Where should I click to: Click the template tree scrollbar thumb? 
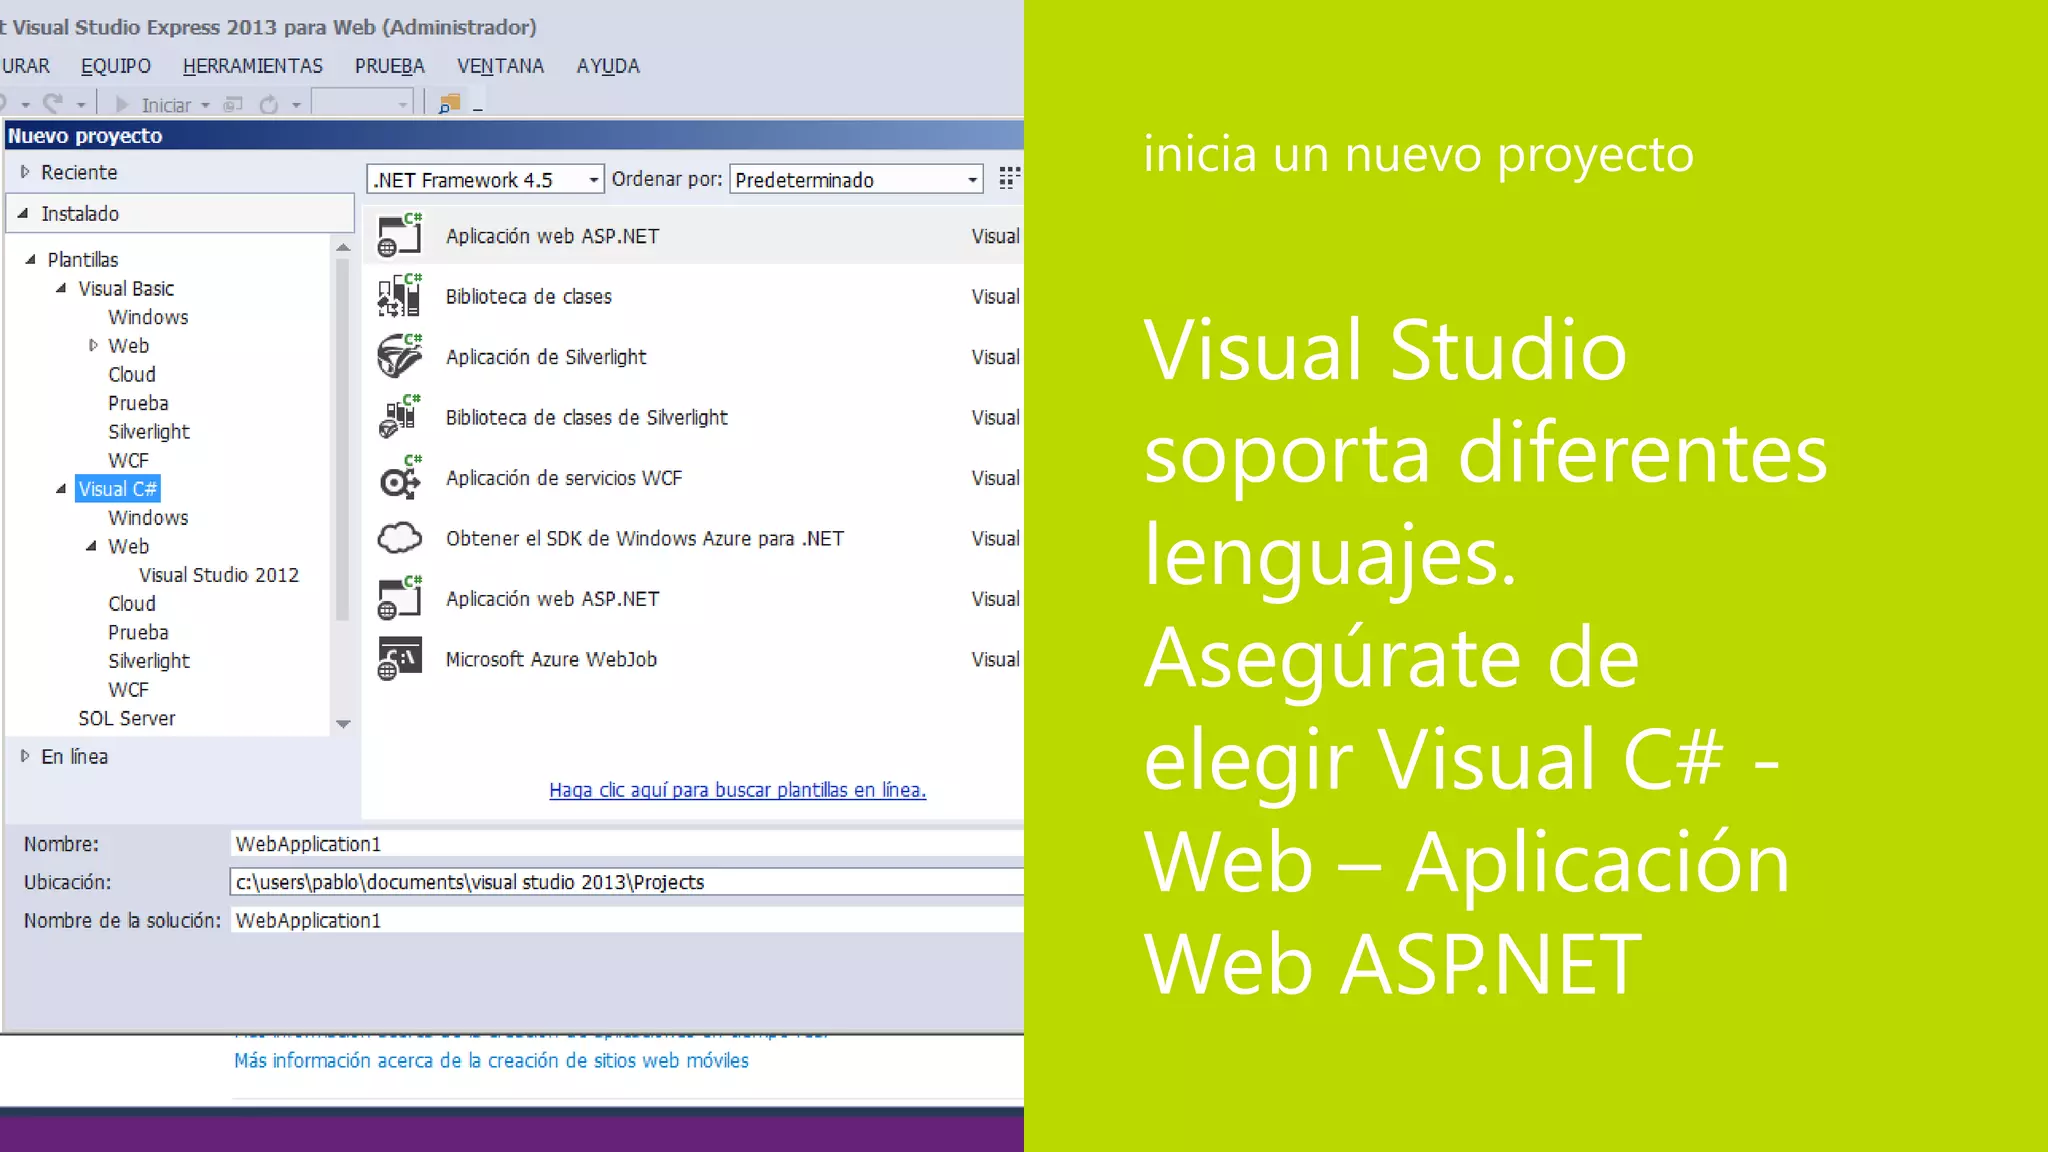point(343,440)
